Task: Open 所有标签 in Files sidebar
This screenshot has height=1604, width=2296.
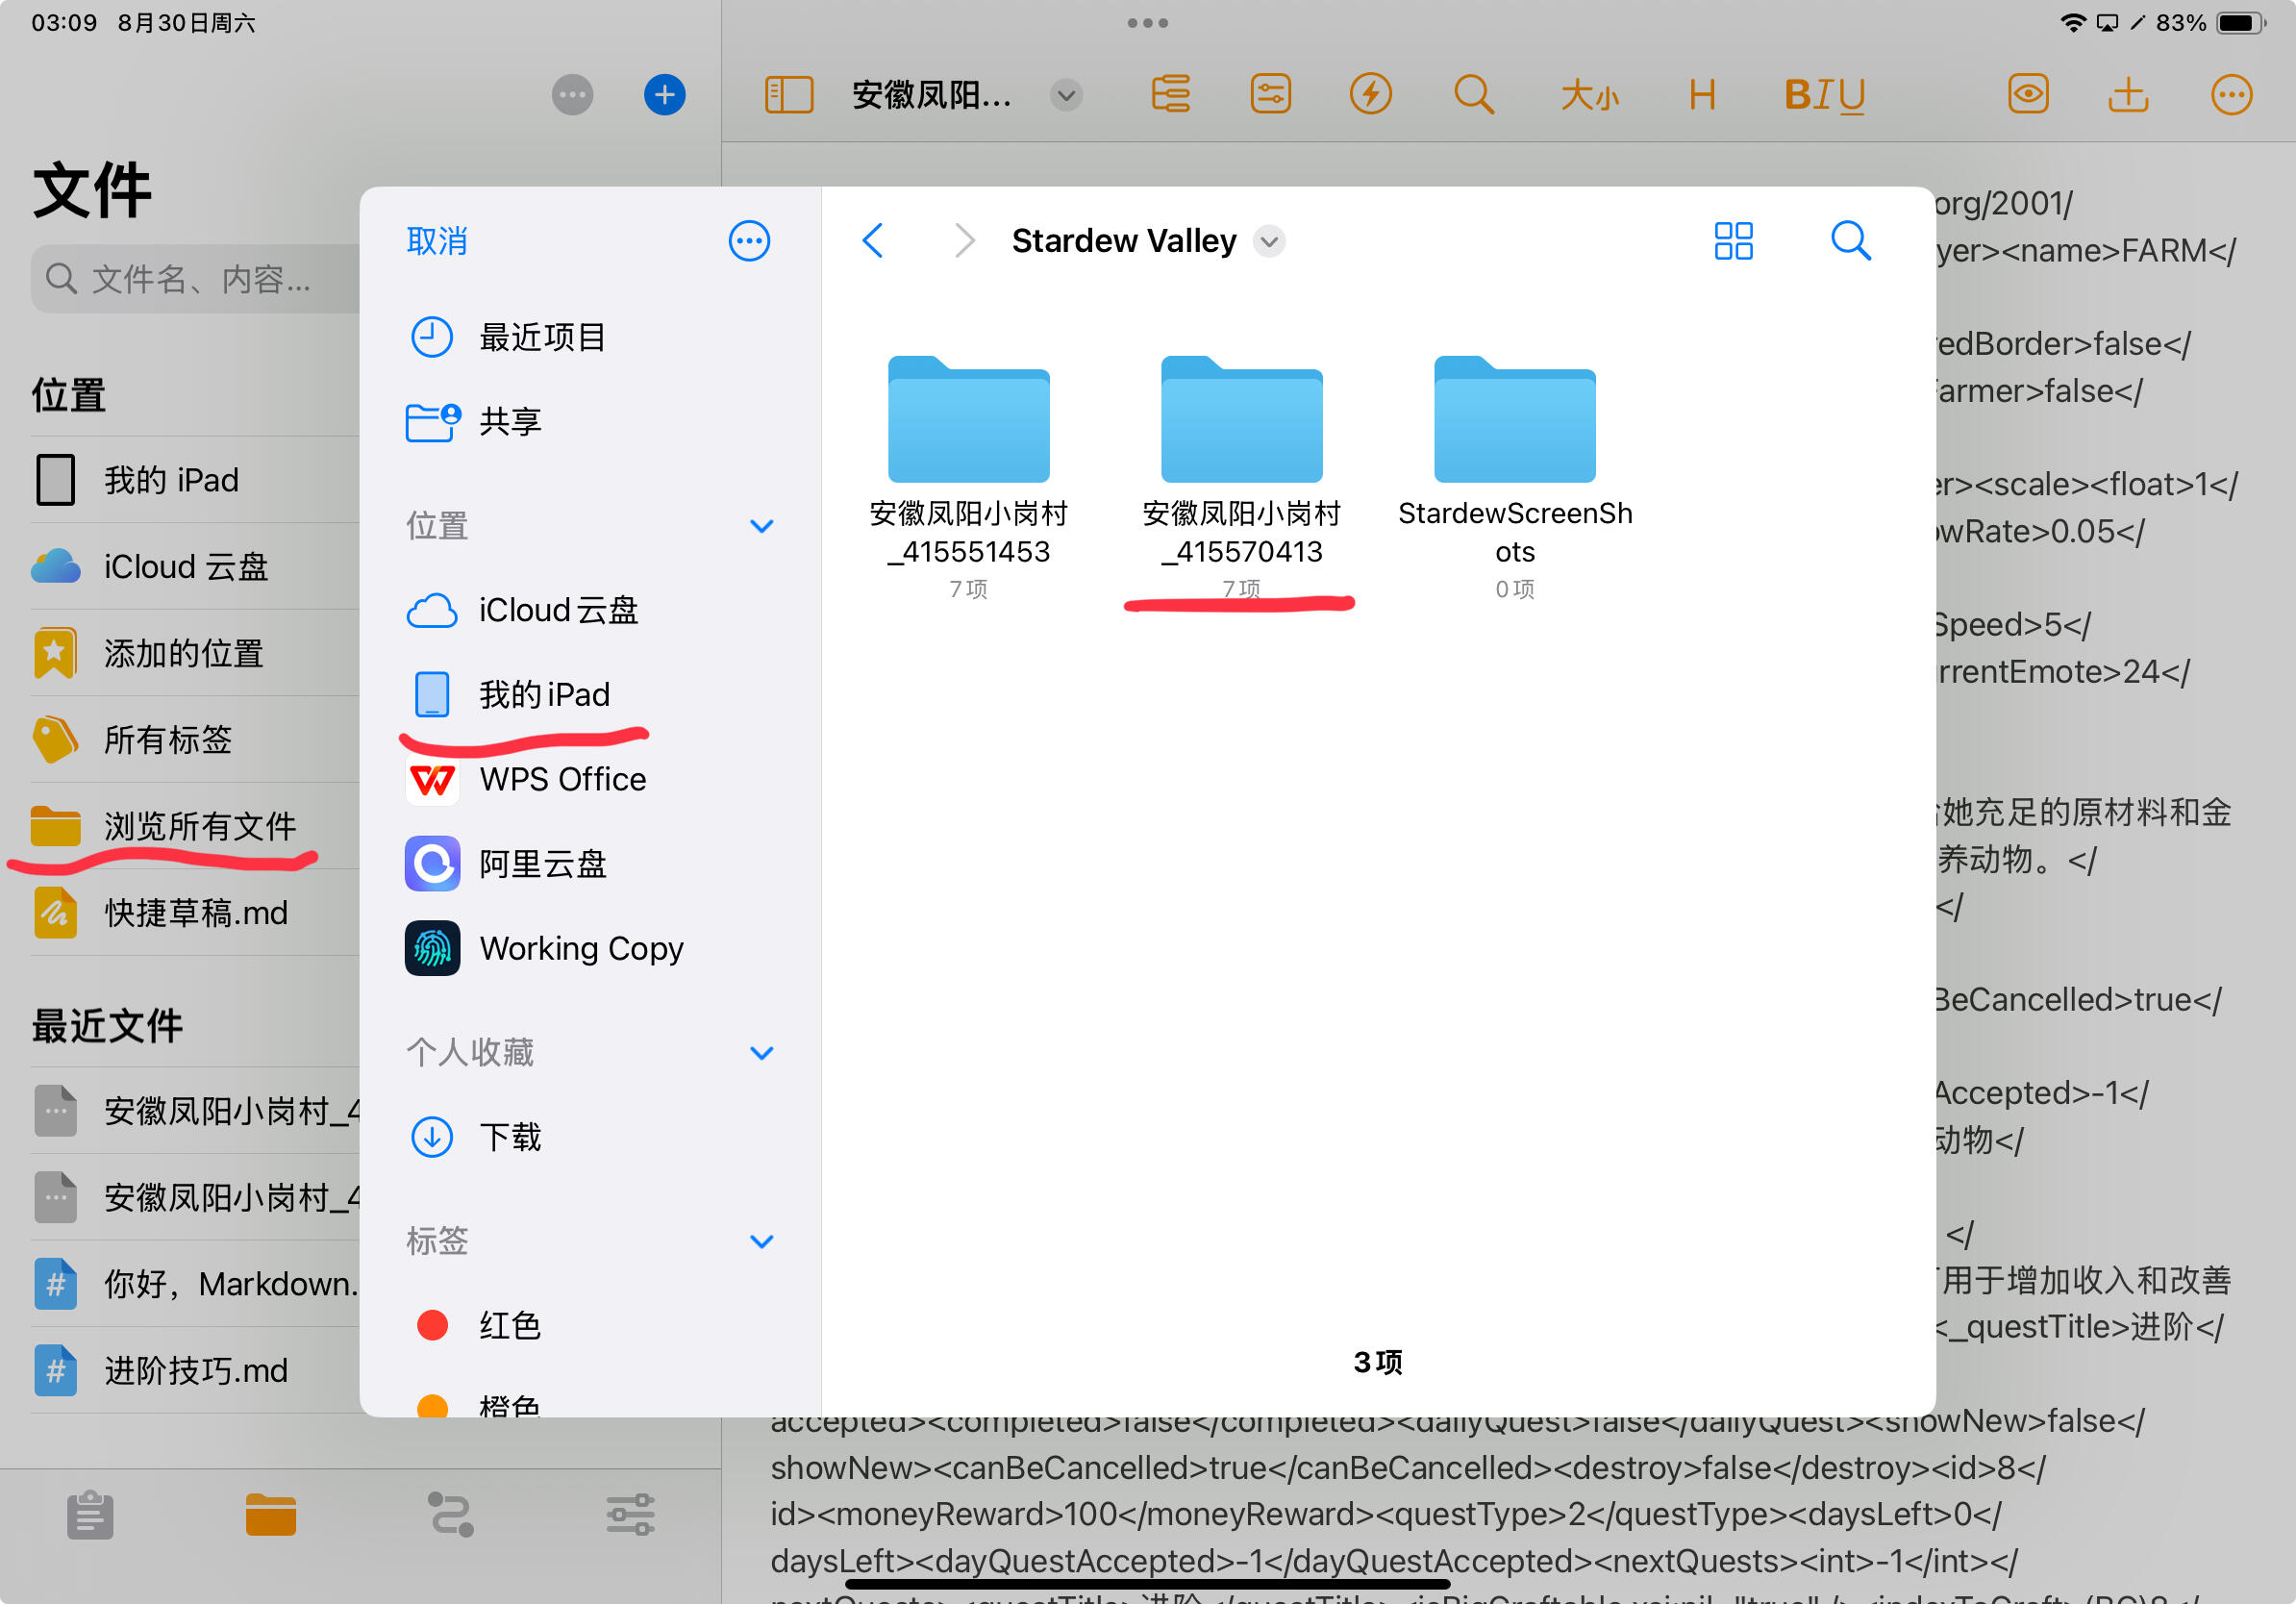Action: 196,741
